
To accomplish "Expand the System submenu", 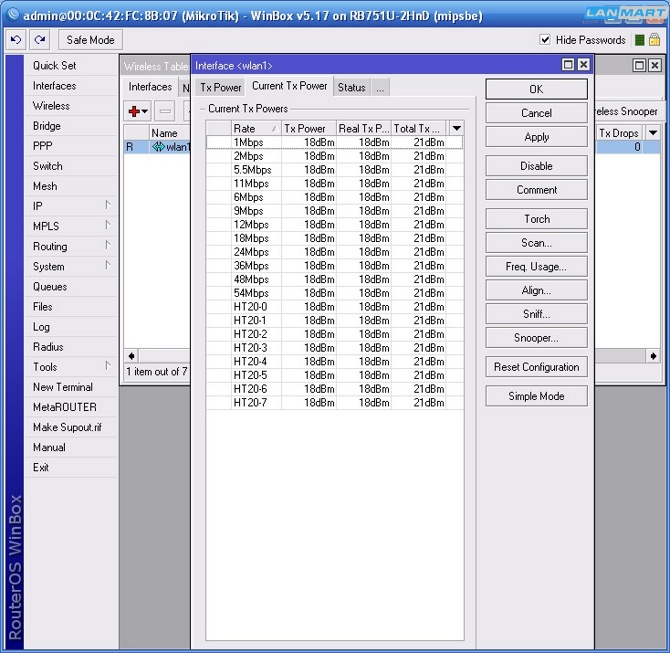I will pyautogui.click(x=108, y=266).
